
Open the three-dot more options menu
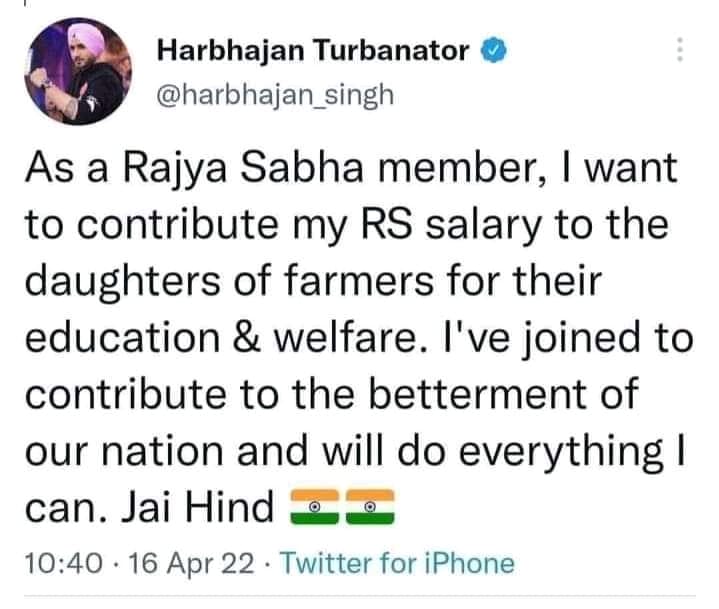tap(681, 50)
